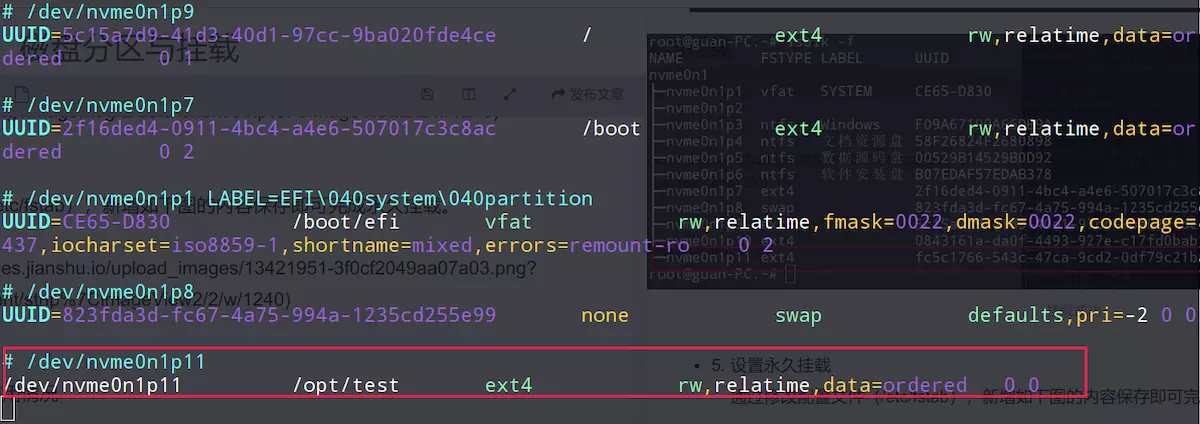Screen dimensions: 1200x424
Task: Click the '# /dev/nvme0n1p11' comment line
Action: [x=104, y=360]
